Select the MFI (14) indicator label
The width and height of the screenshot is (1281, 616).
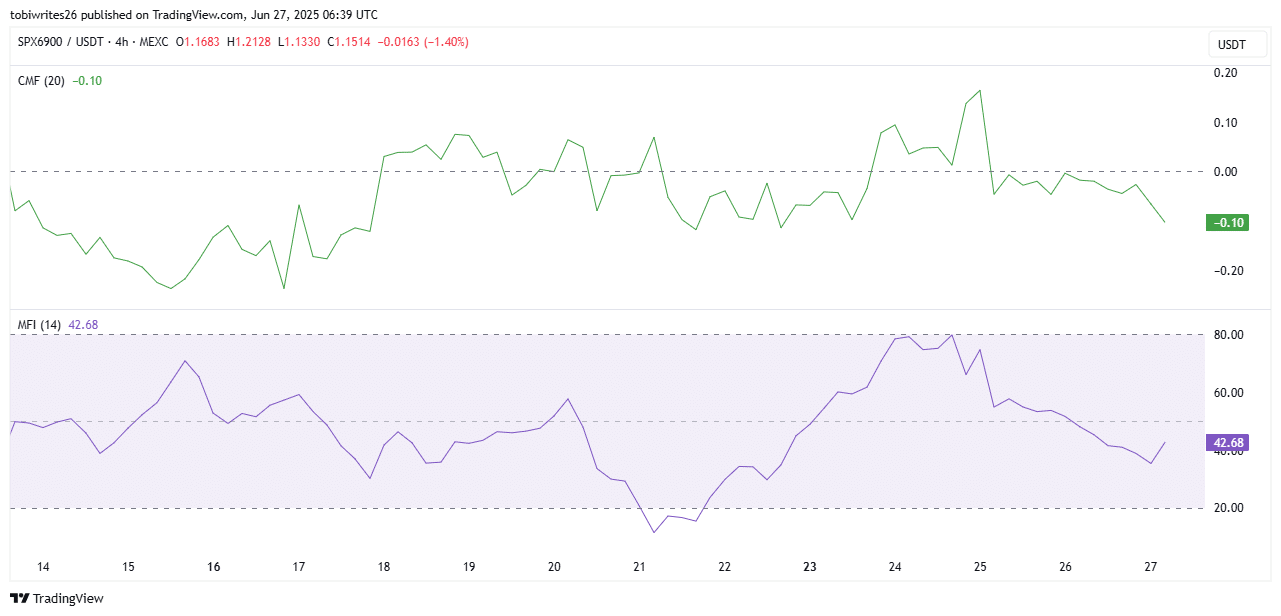click(x=40, y=325)
